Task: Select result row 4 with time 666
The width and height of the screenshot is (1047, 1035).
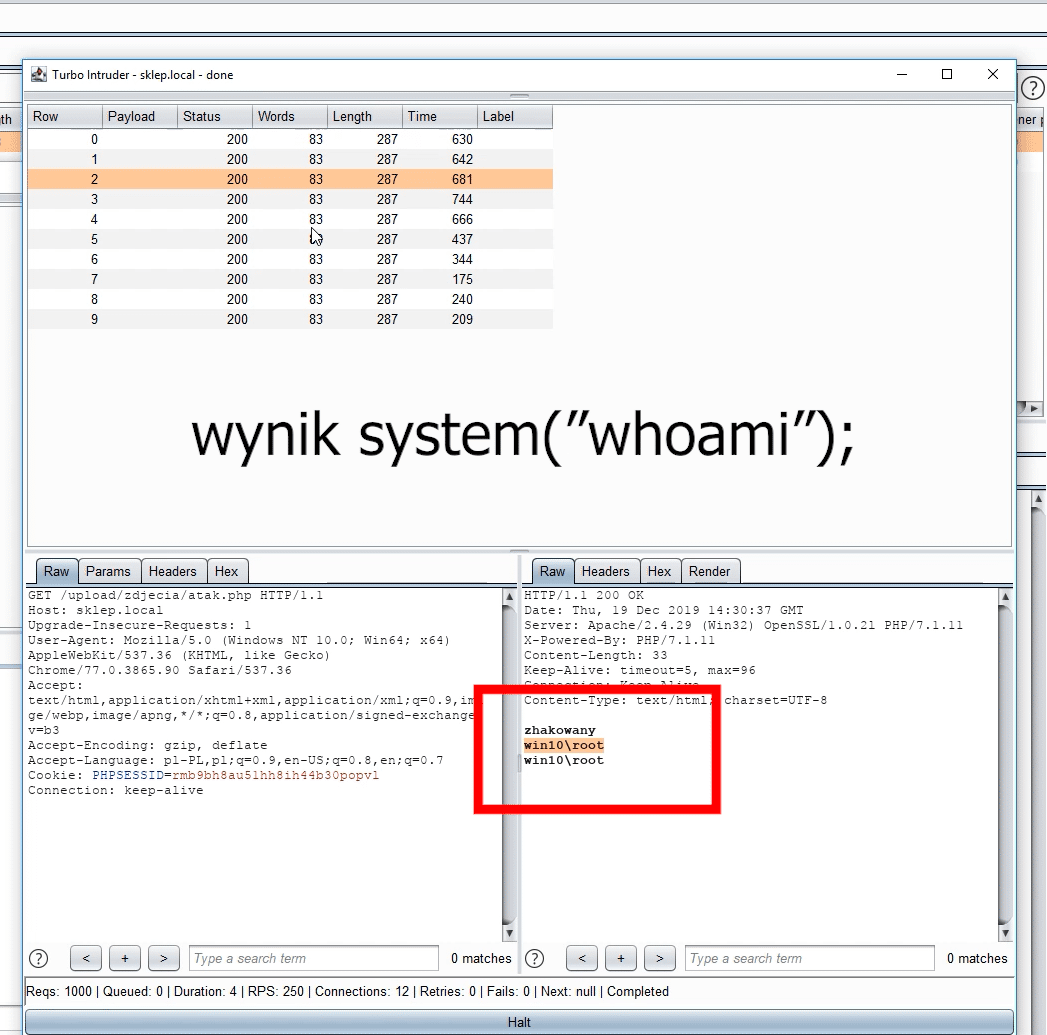Action: pos(290,219)
